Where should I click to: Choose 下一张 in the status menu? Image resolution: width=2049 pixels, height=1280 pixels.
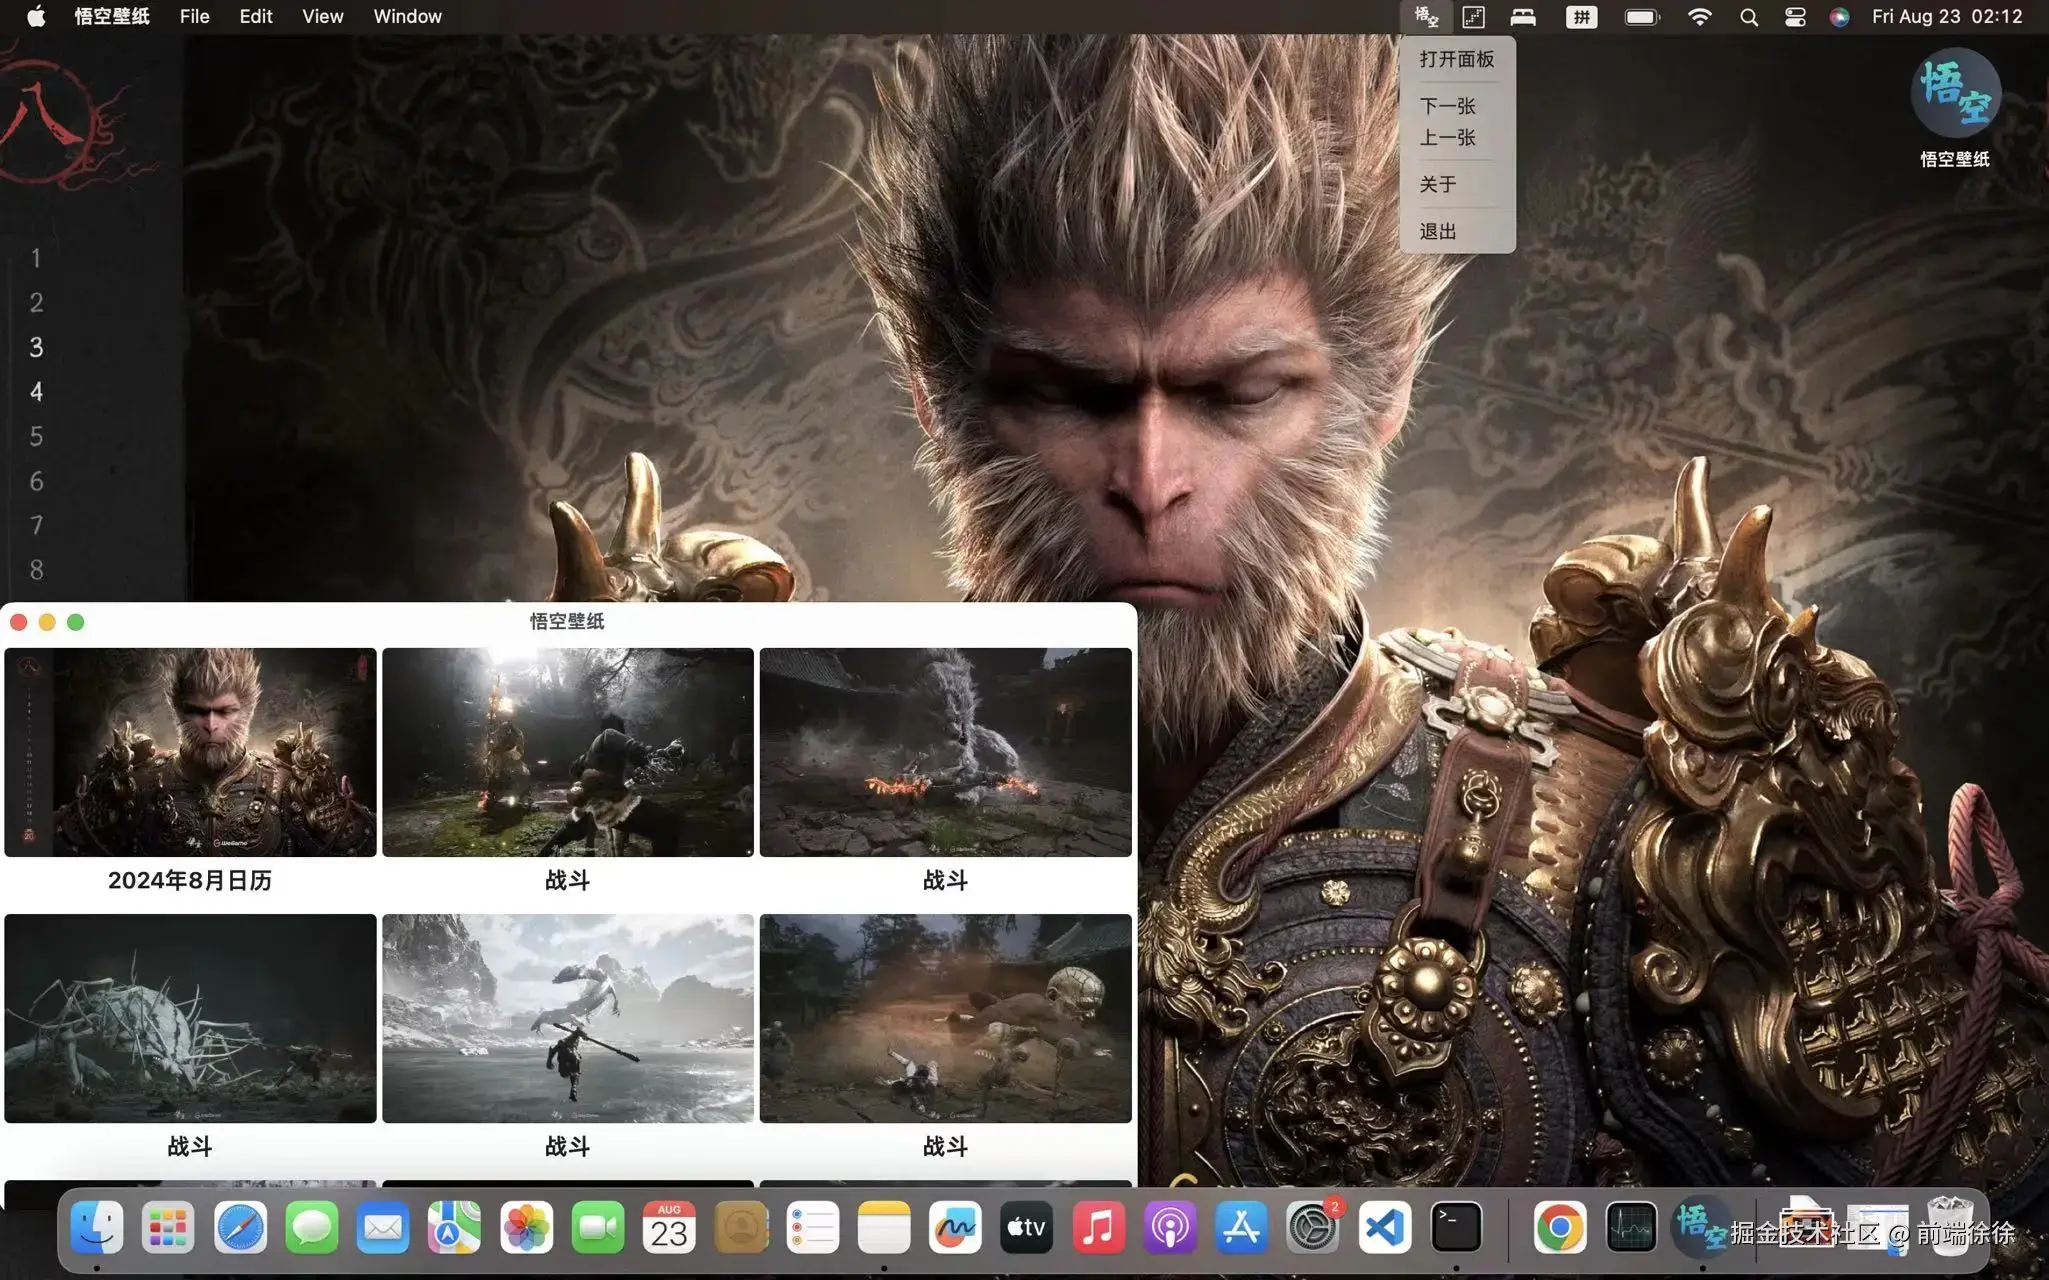(1447, 106)
